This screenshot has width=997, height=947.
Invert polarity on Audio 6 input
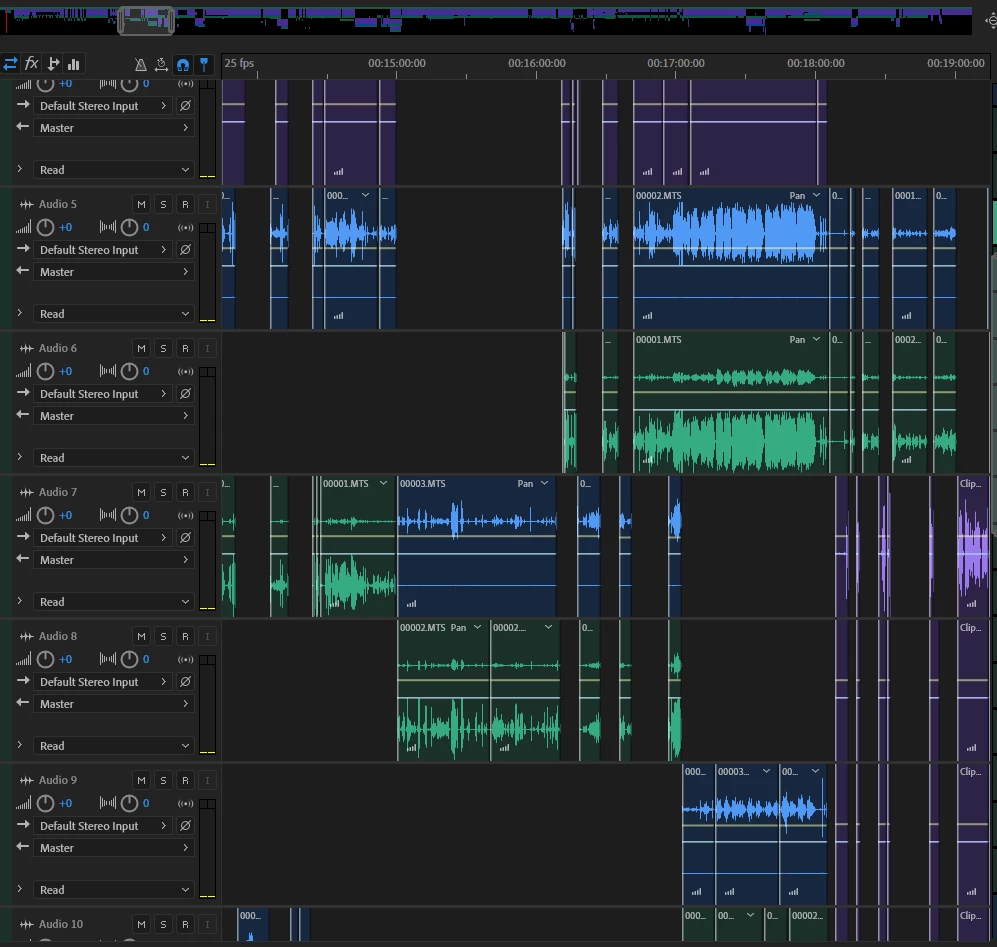[185, 394]
